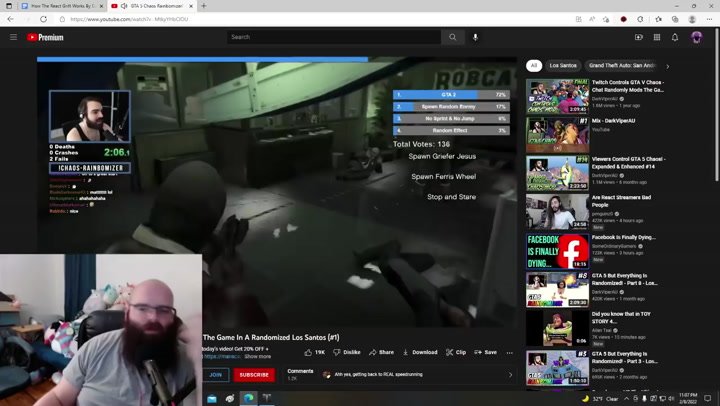The width and height of the screenshot is (720, 406).
Task: Open Are React Streamers Bad People video
Action: [557, 212]
